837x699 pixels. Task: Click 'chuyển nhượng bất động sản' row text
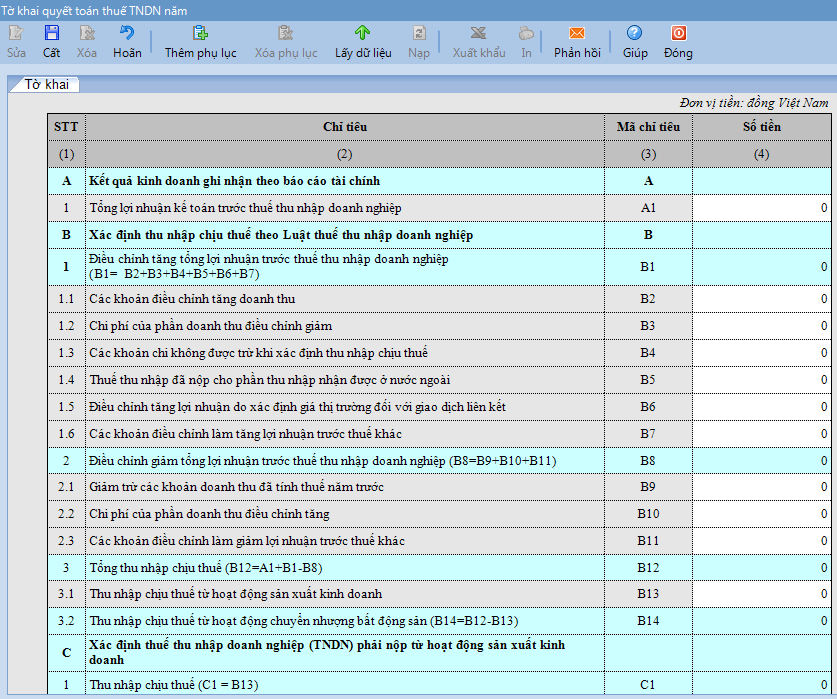pyautogui.click(x=304, y=621)
